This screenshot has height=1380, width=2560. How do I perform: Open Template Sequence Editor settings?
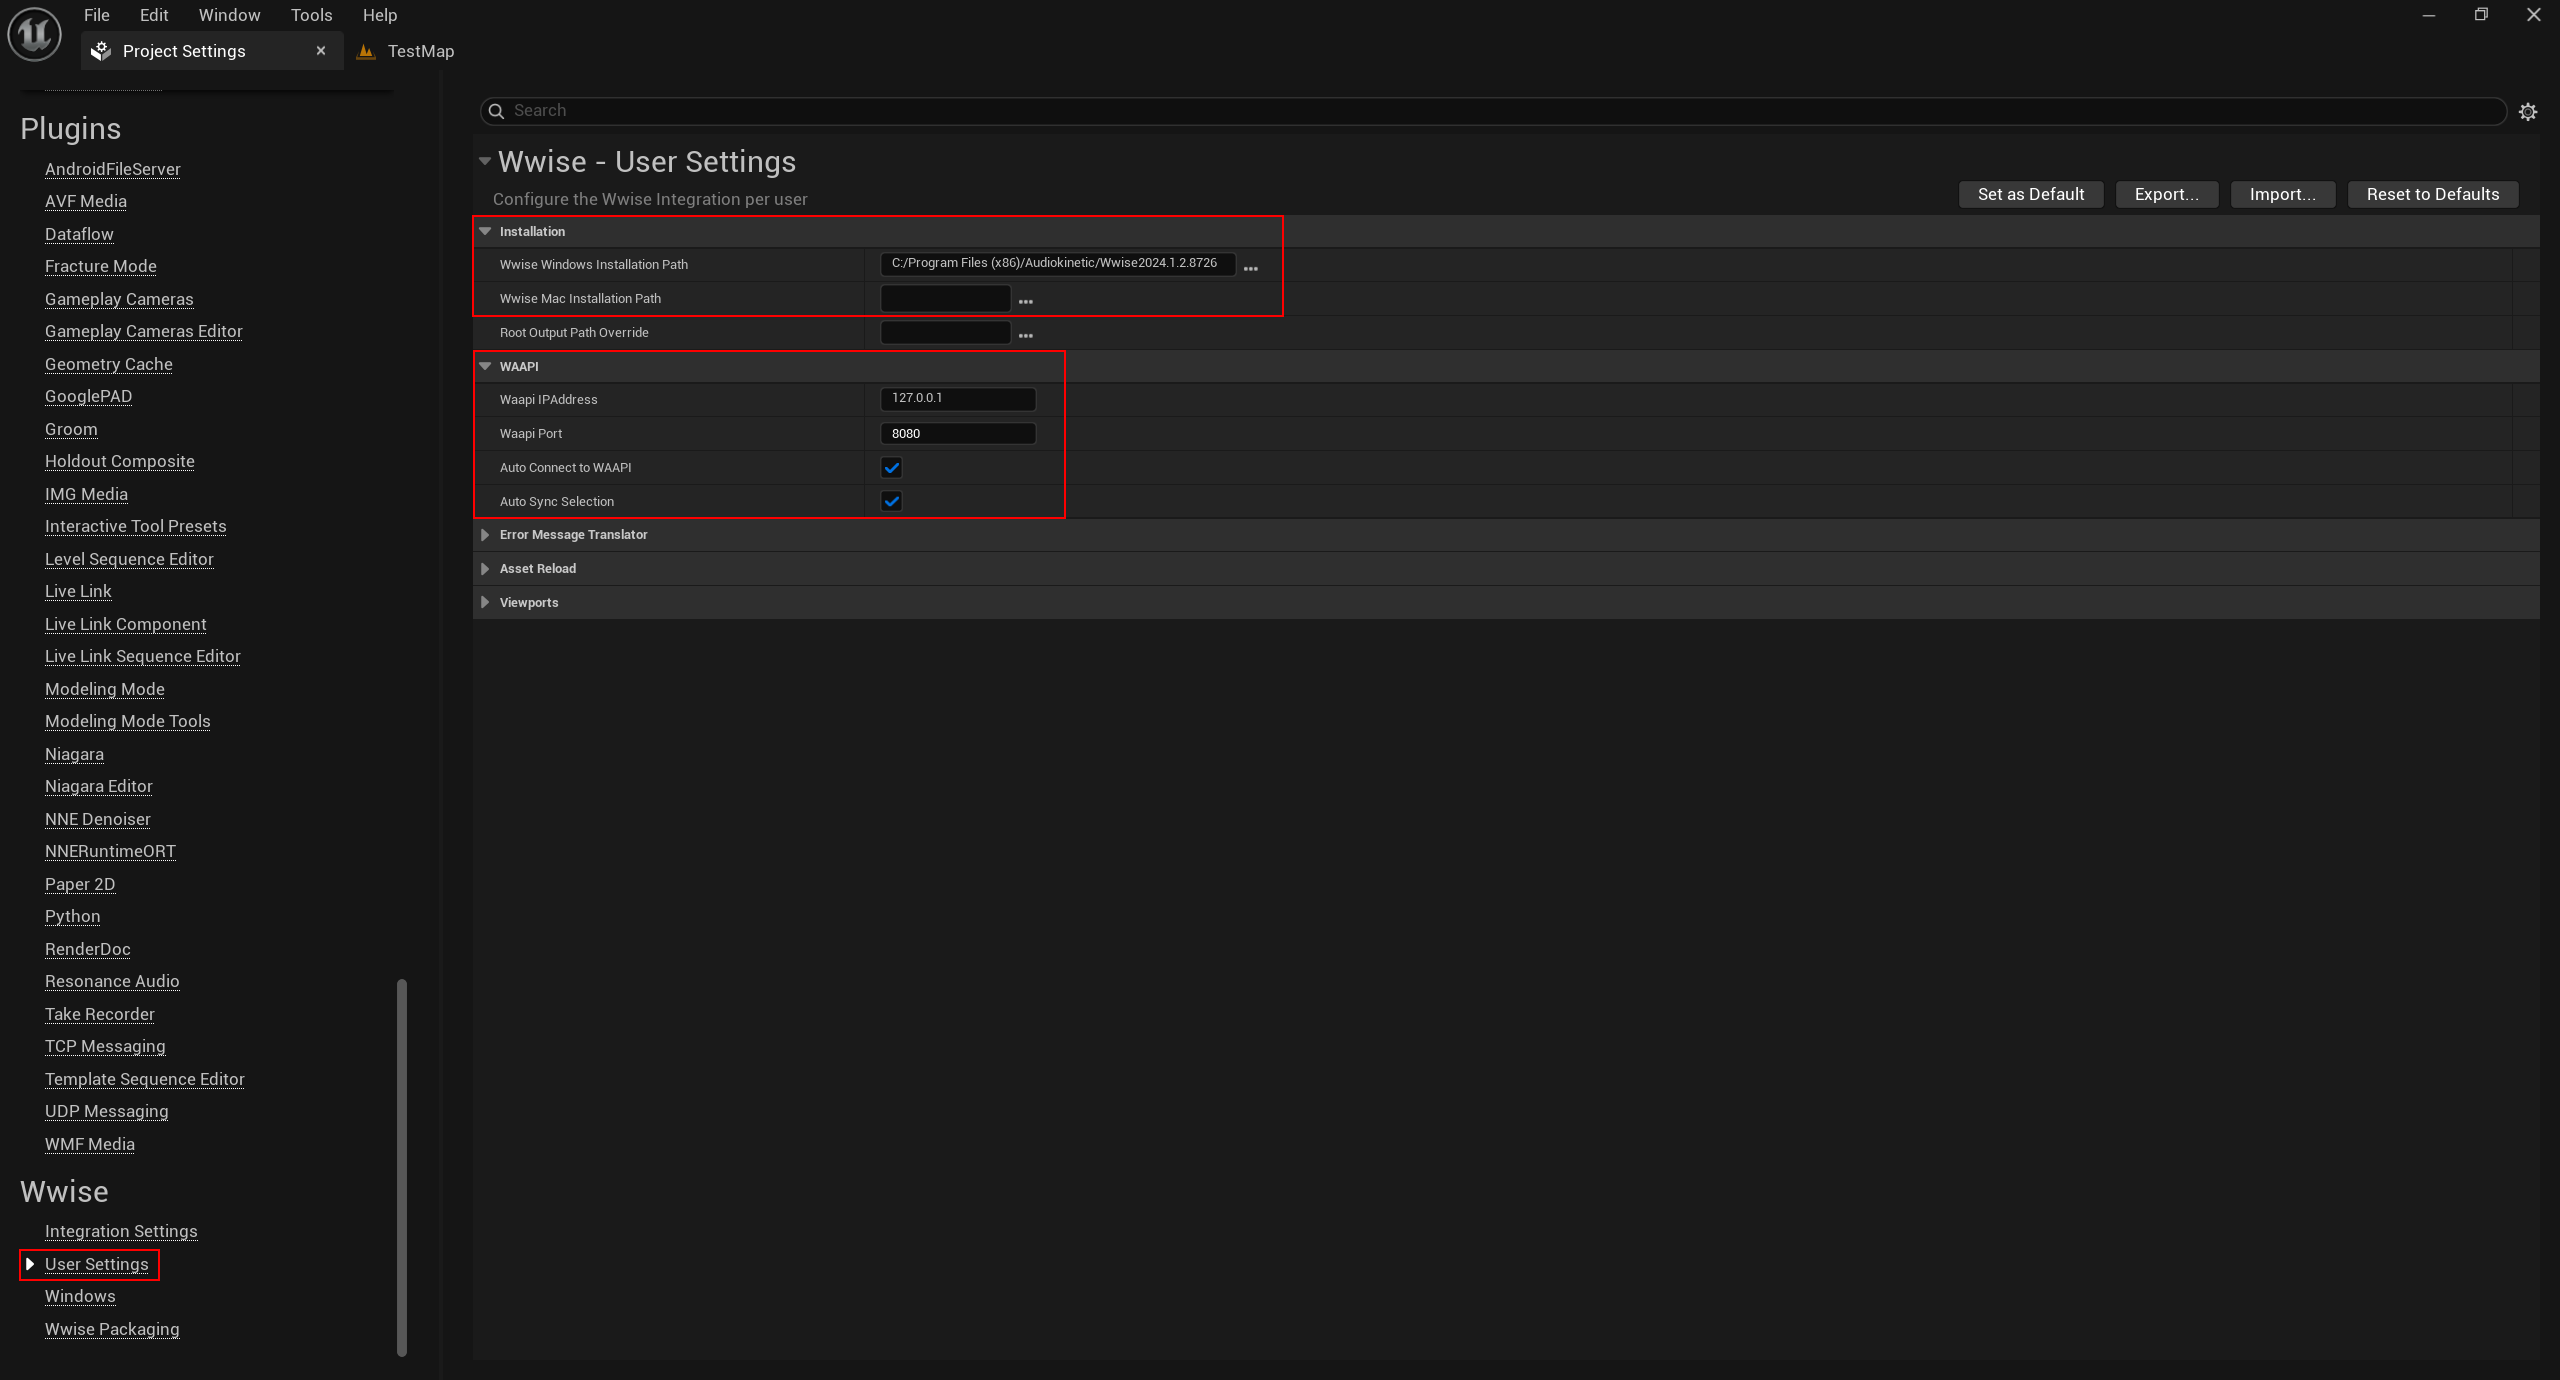145,1079
